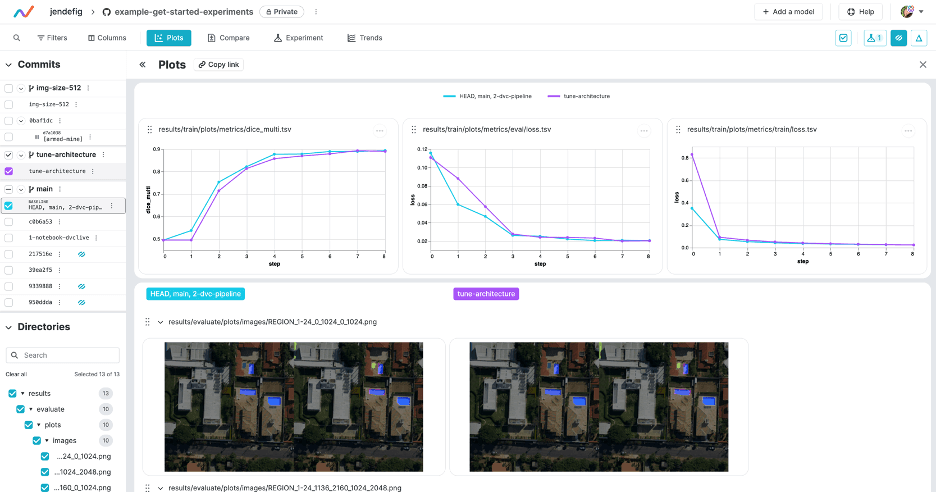Toggle the teal hidden-eye filter button

point(898,38)
